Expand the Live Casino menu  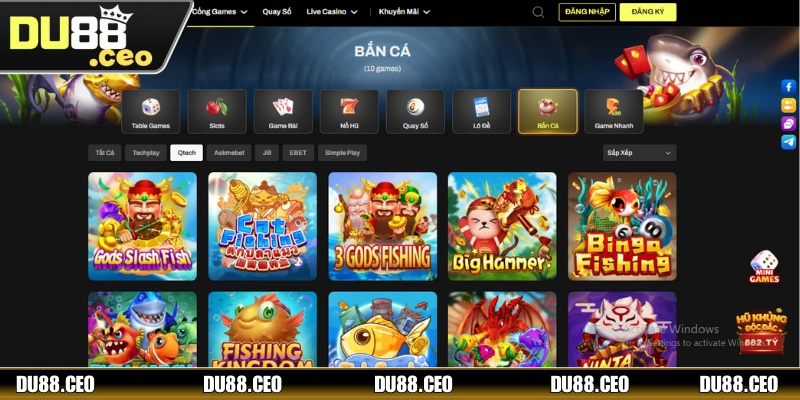click(332, 12)
